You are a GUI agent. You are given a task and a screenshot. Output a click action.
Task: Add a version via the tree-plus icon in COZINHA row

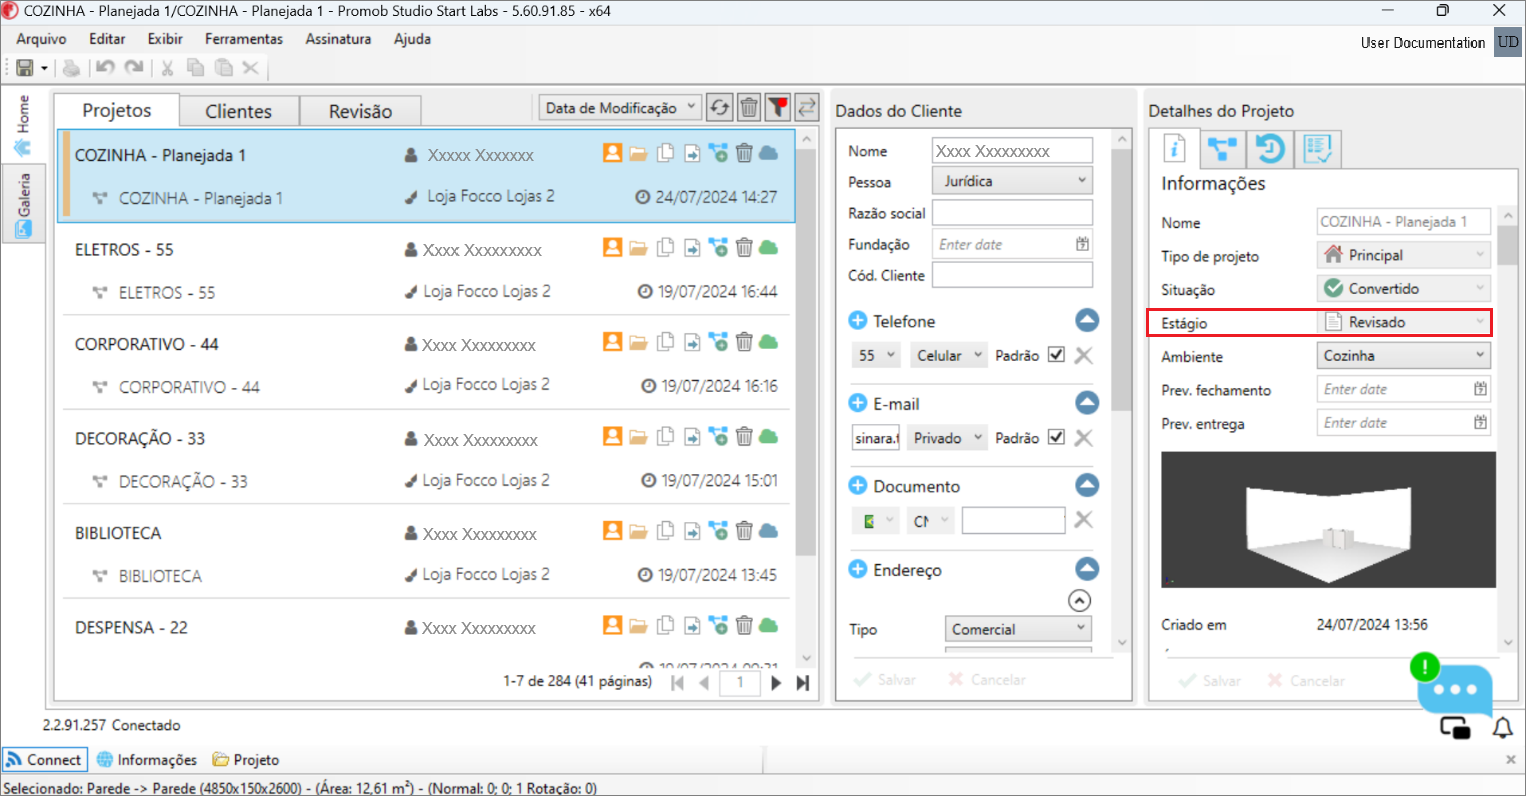tap(718, 153)
